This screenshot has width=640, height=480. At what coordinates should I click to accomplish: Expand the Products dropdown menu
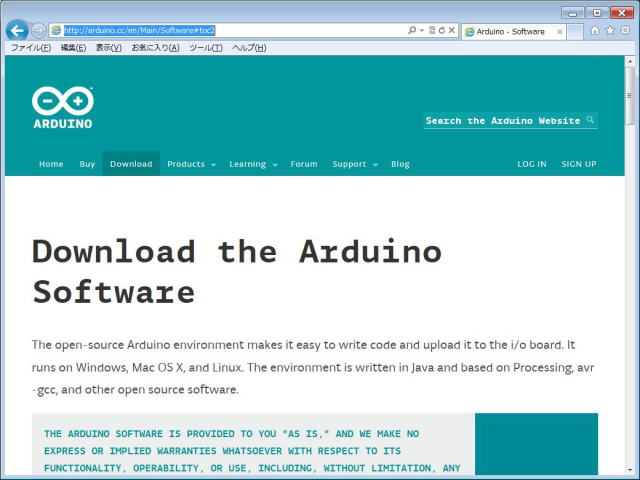point(191,164)
